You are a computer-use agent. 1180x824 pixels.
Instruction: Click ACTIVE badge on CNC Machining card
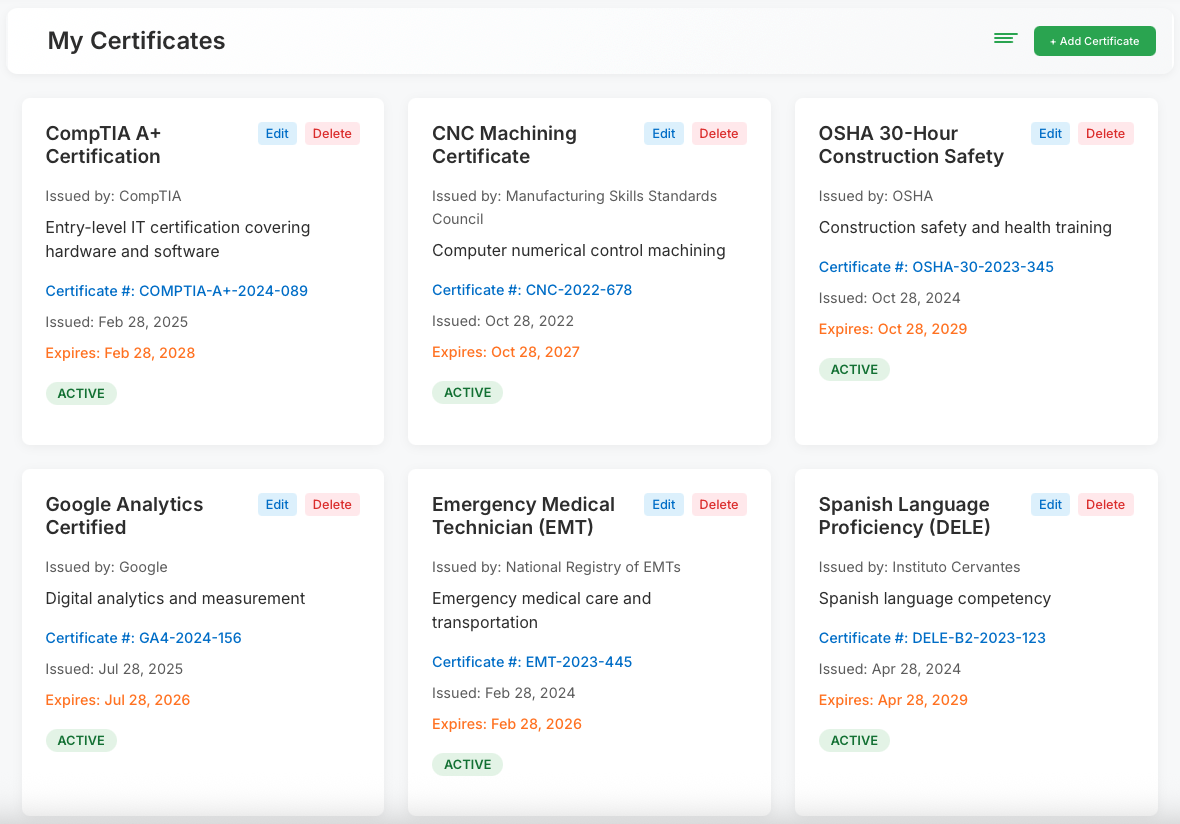(467, 393)
